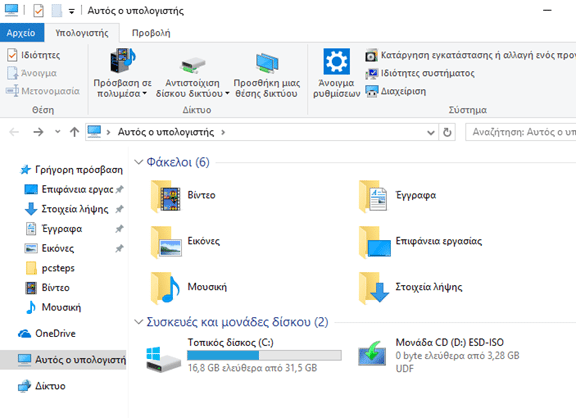Click the Διαχείριση computer management icon
This screenshot has height=418, width=576.
pos(371,91)
